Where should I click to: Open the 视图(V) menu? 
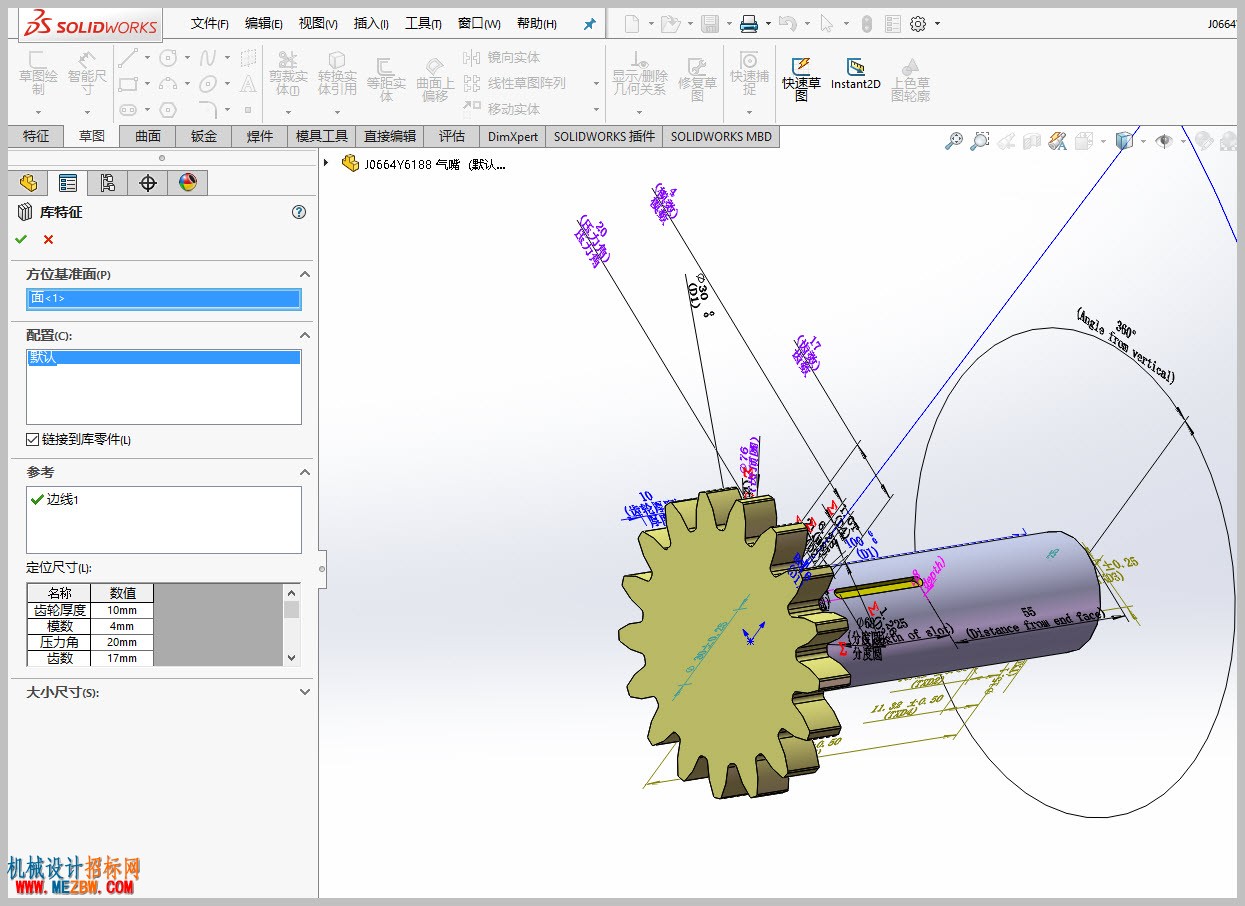[x=318, y=23]
